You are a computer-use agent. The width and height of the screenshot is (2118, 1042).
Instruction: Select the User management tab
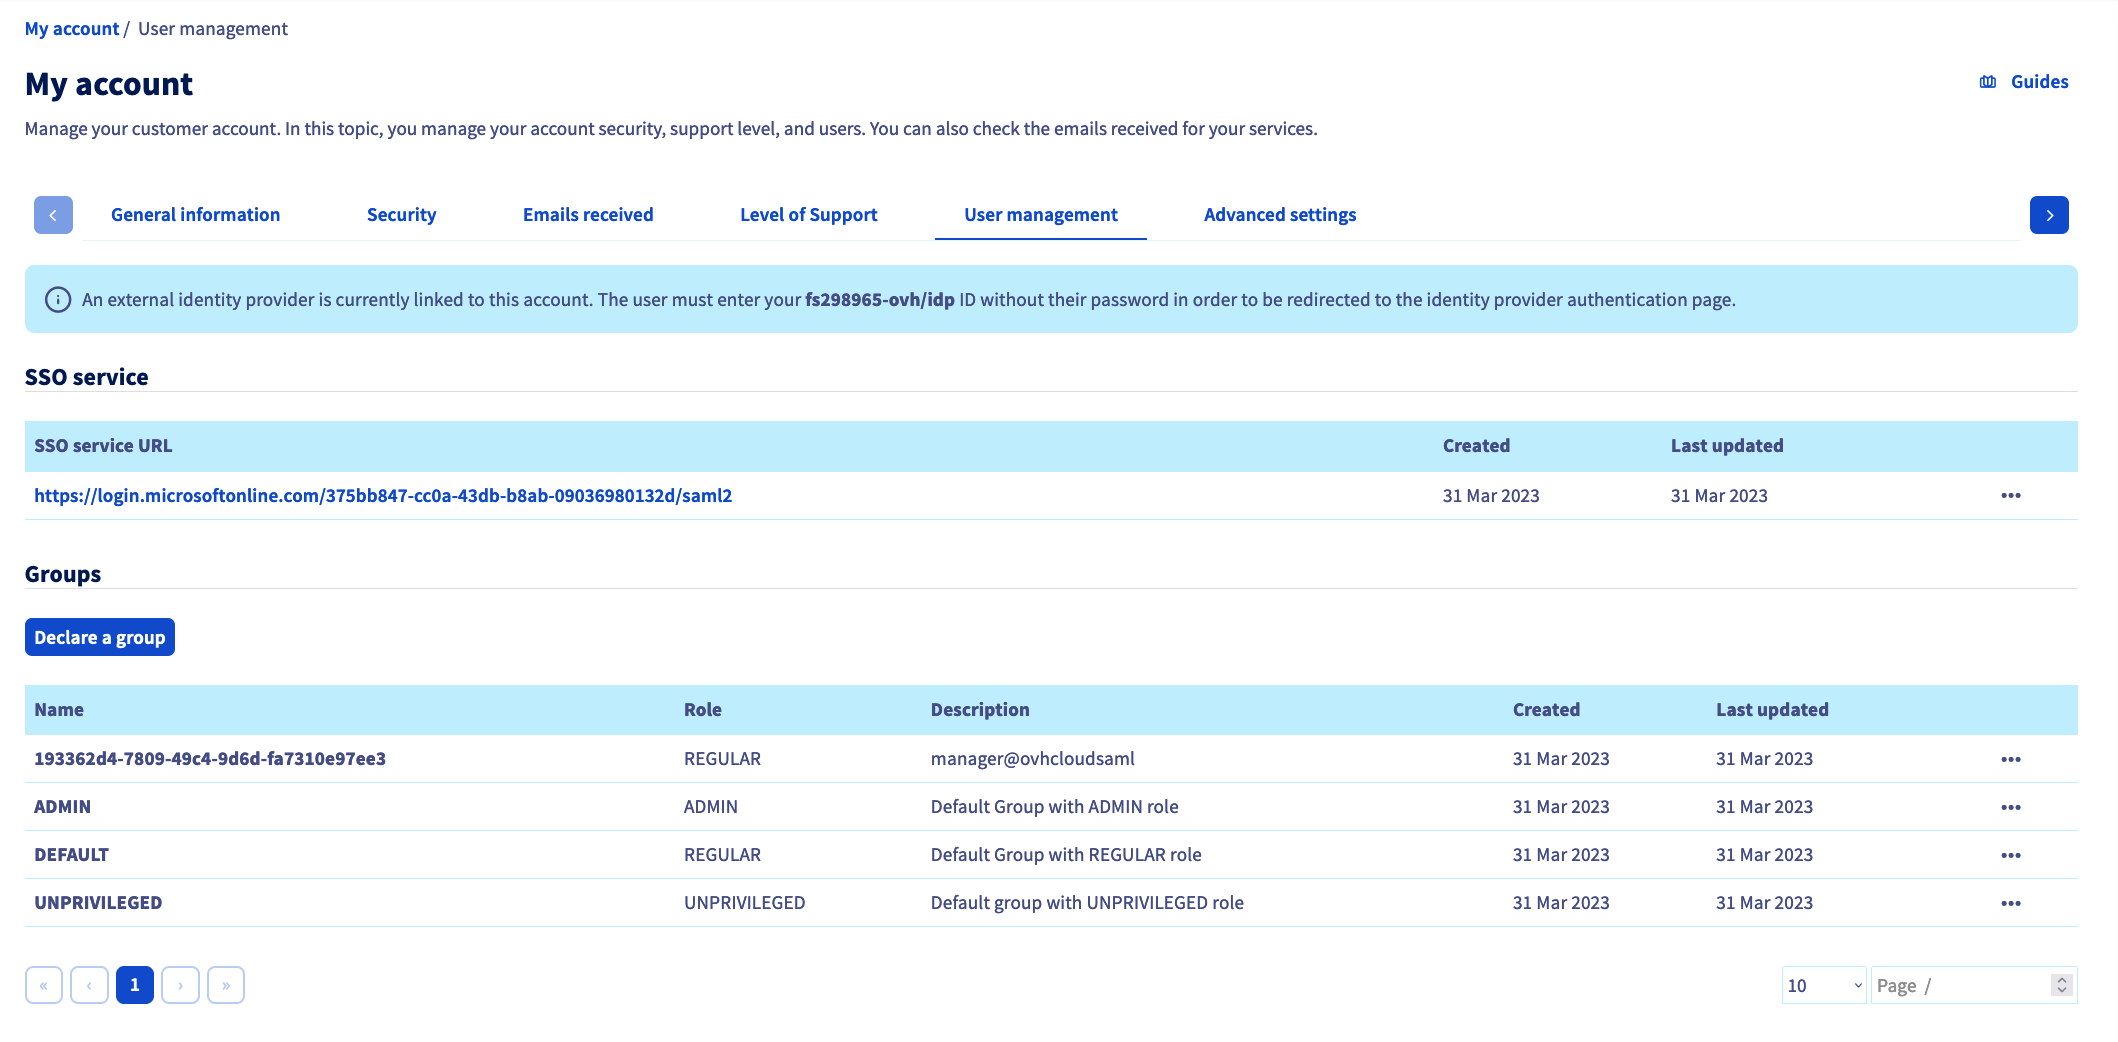pos(1041,215)
